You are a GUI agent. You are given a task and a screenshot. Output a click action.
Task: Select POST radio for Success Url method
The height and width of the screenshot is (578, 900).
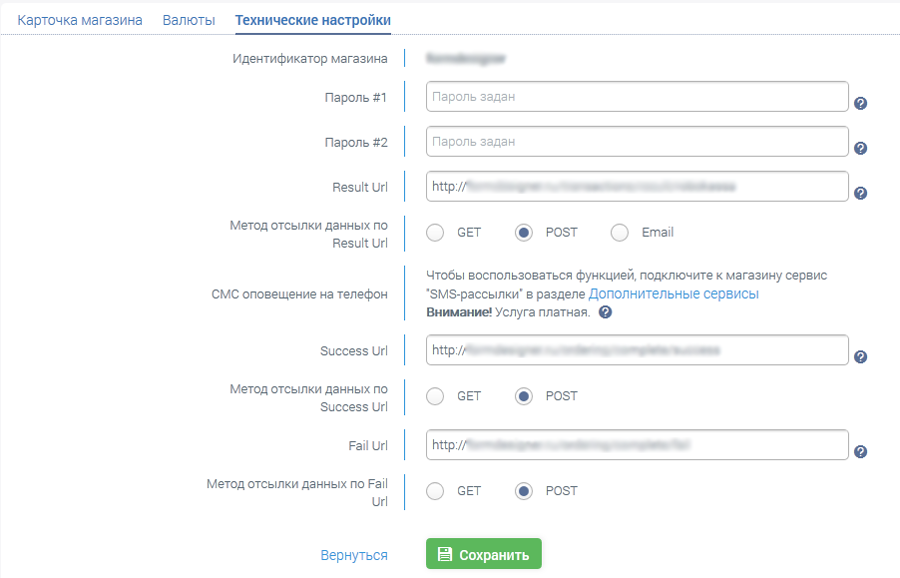(x=523, y=396)
